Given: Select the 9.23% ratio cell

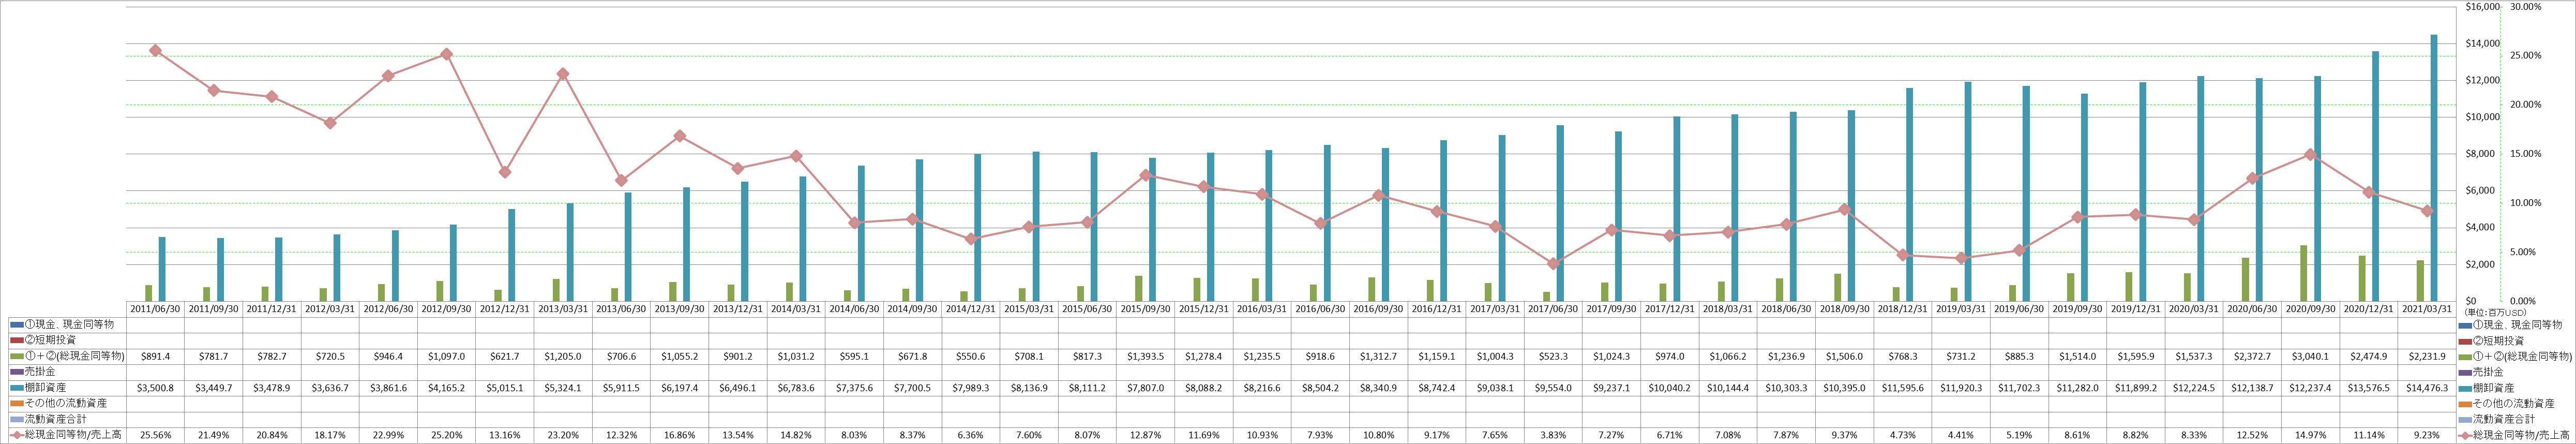Looking at the screenshot, I should pos(2427,434).
